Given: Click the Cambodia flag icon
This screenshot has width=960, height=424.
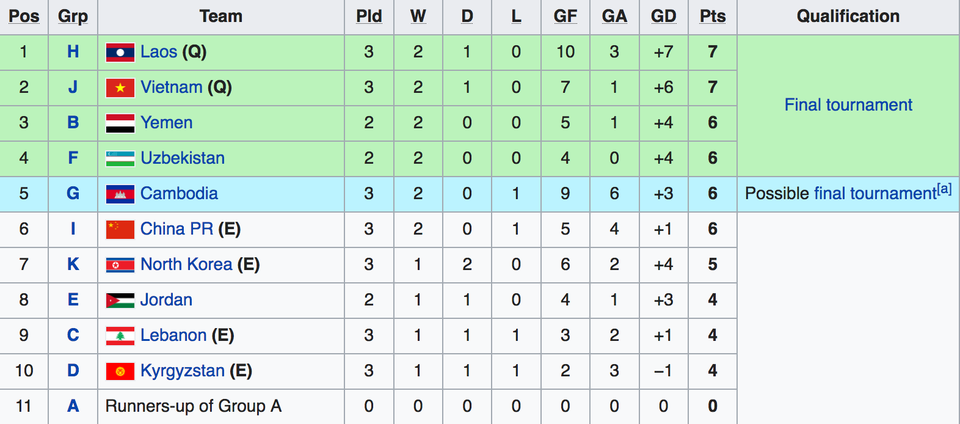Looking at the screenshot, I should pos(120,194).
